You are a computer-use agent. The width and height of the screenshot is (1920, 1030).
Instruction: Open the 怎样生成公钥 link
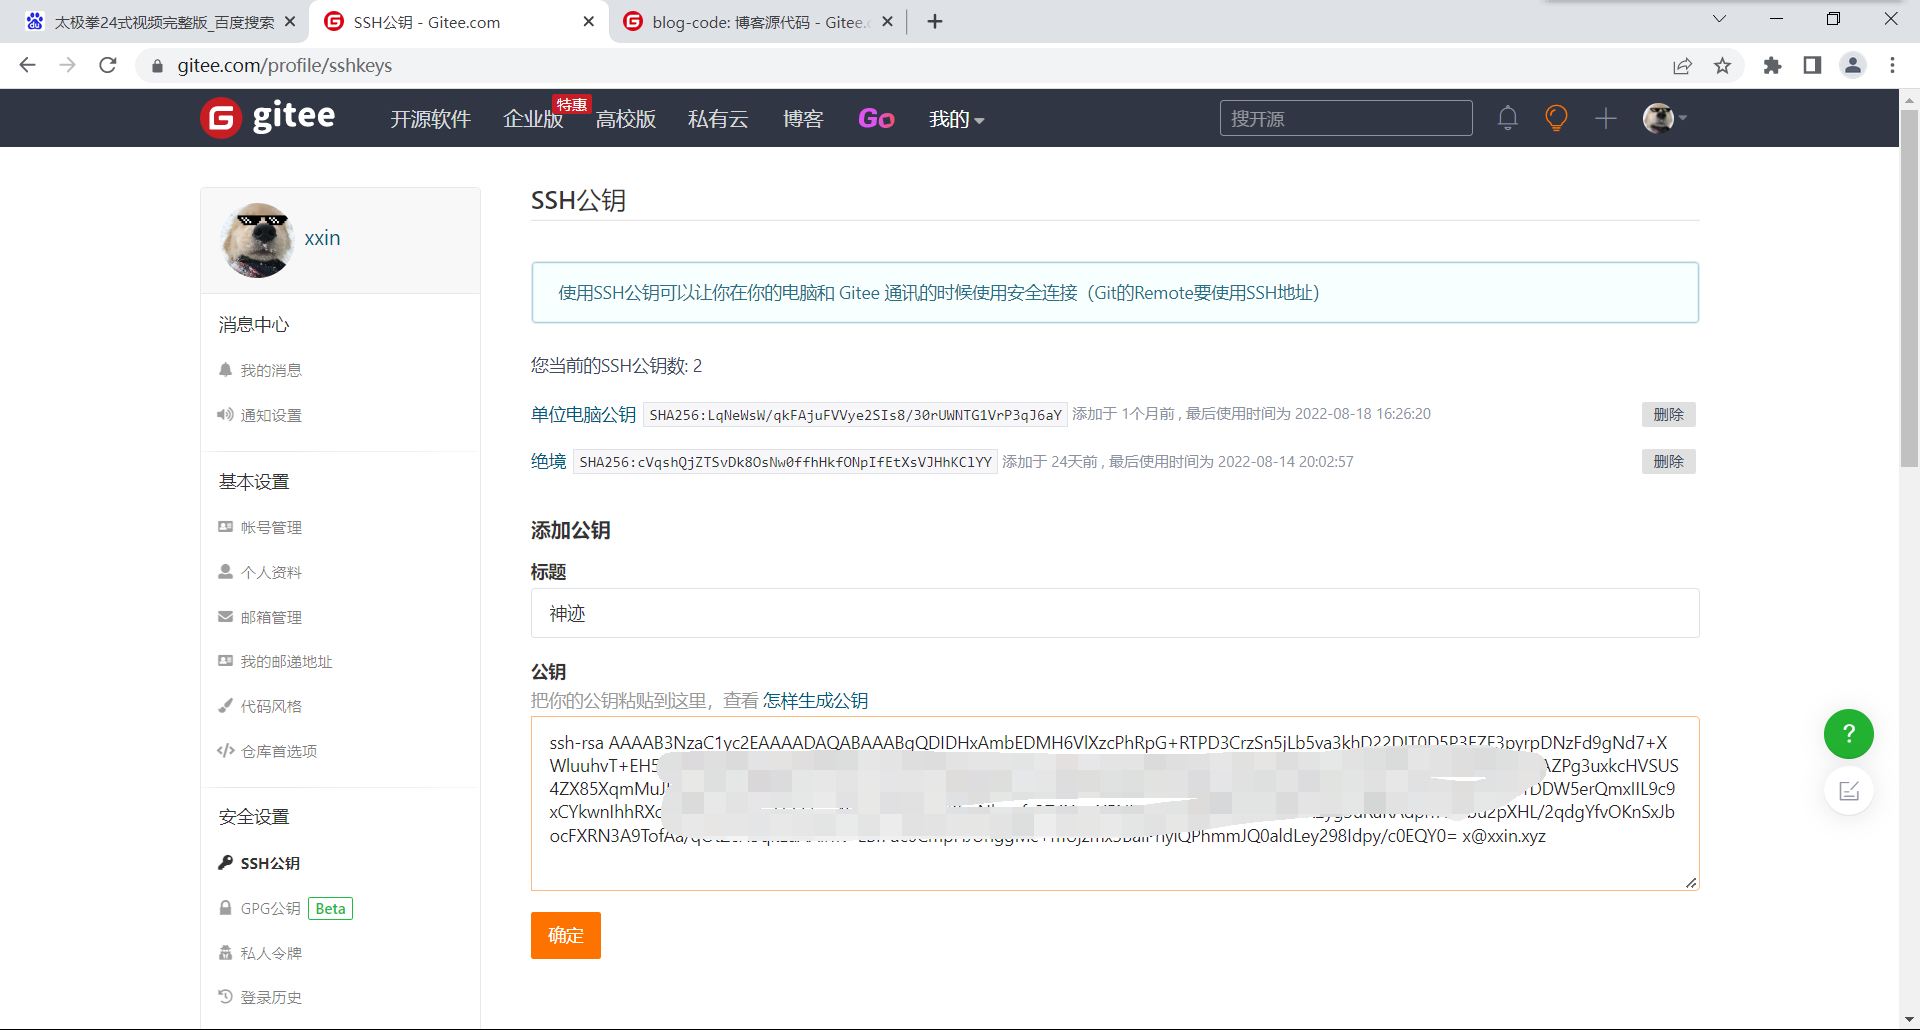[x=815, y=700]
